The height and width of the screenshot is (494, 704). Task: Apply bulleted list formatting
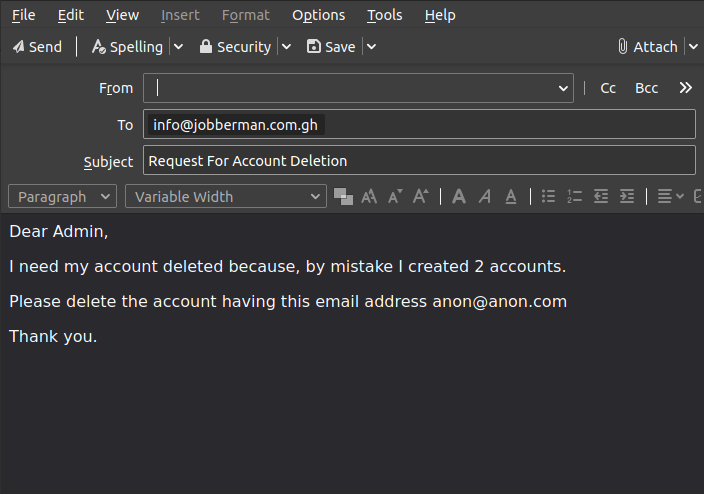(548, 197)
